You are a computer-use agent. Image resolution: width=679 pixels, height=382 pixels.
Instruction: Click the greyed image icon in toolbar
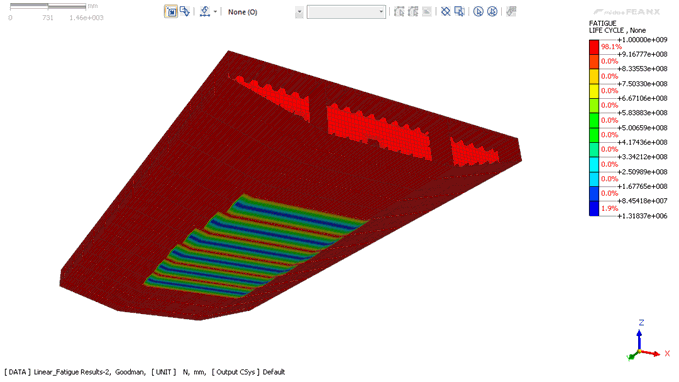427,12
